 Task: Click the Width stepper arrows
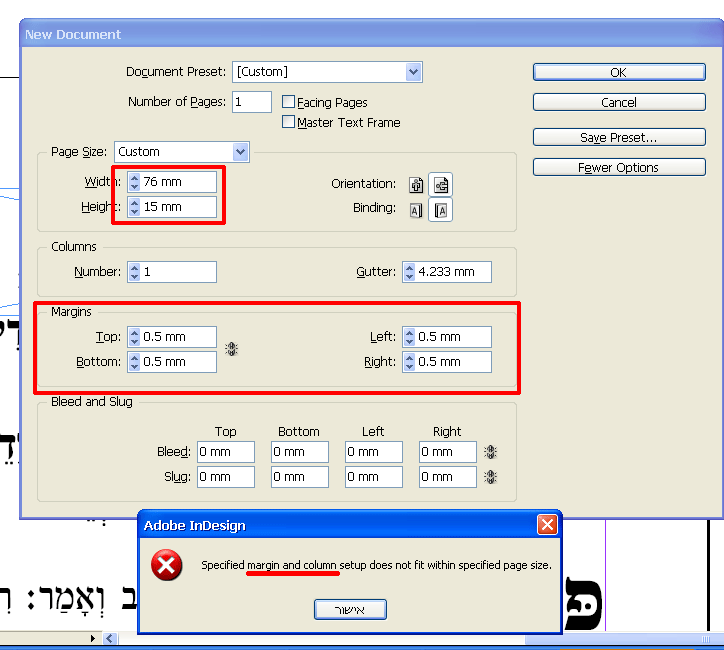point(134,182)
